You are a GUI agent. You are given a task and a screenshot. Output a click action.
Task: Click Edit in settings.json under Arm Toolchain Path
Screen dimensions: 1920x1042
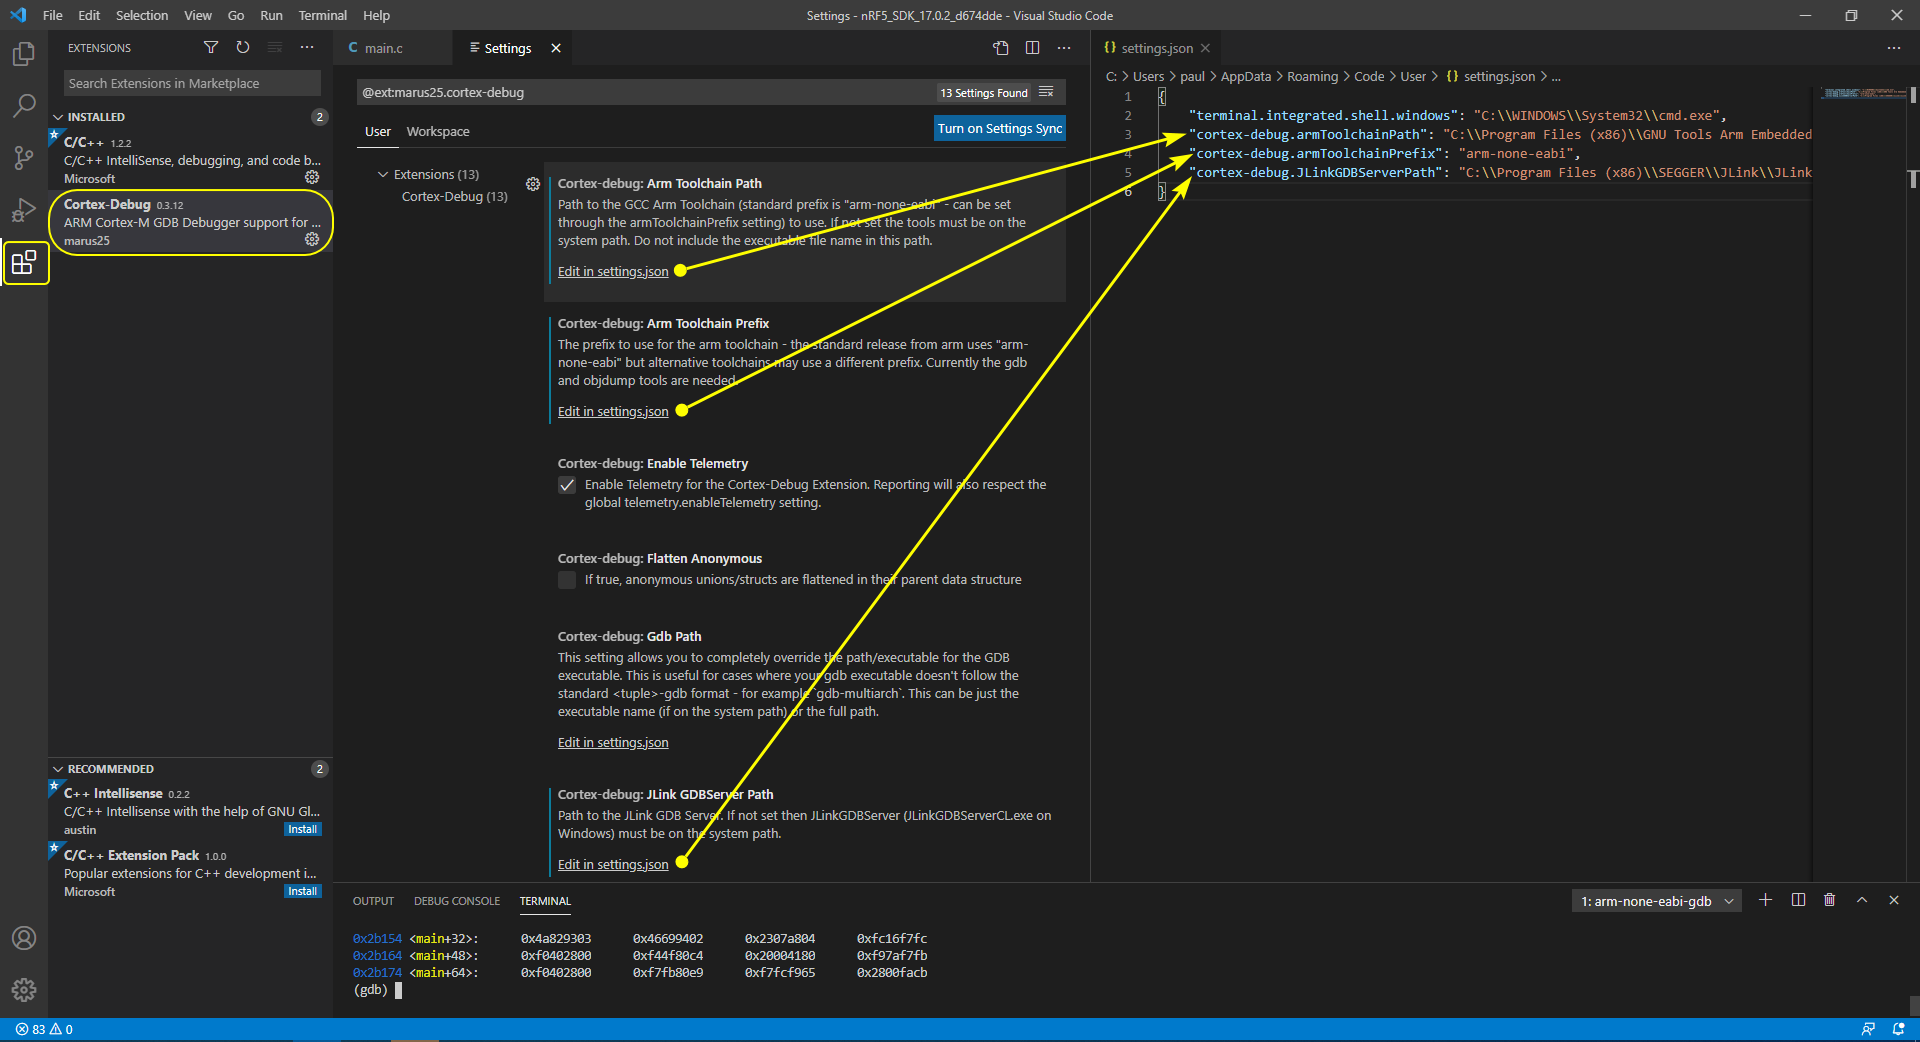coord(613,271)
